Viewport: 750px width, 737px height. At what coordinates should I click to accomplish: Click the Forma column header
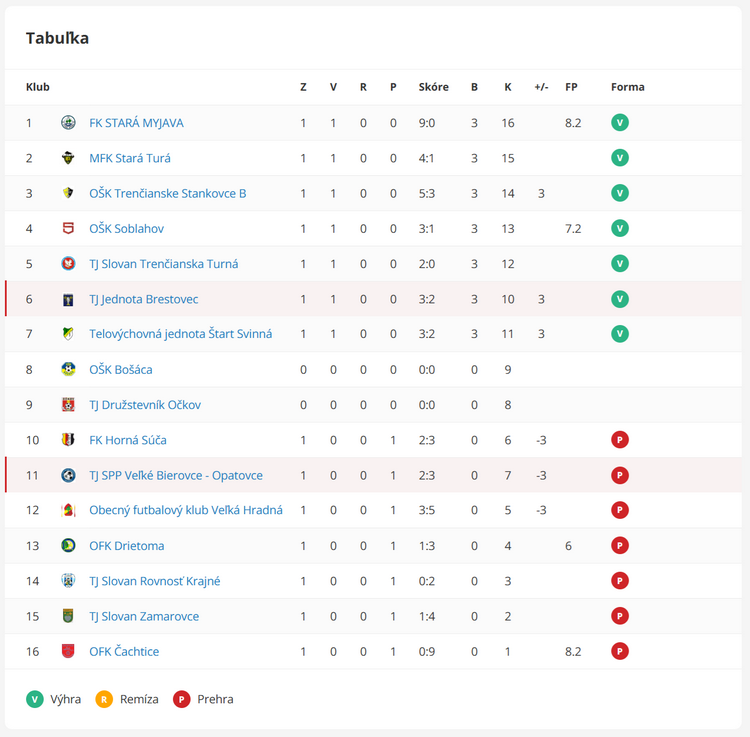click(x=627, y=87)
